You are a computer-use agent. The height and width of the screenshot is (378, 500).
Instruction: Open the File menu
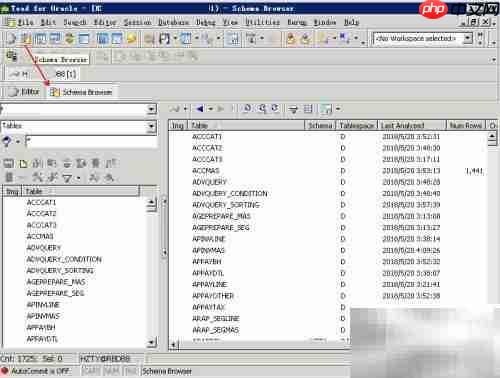25,22
